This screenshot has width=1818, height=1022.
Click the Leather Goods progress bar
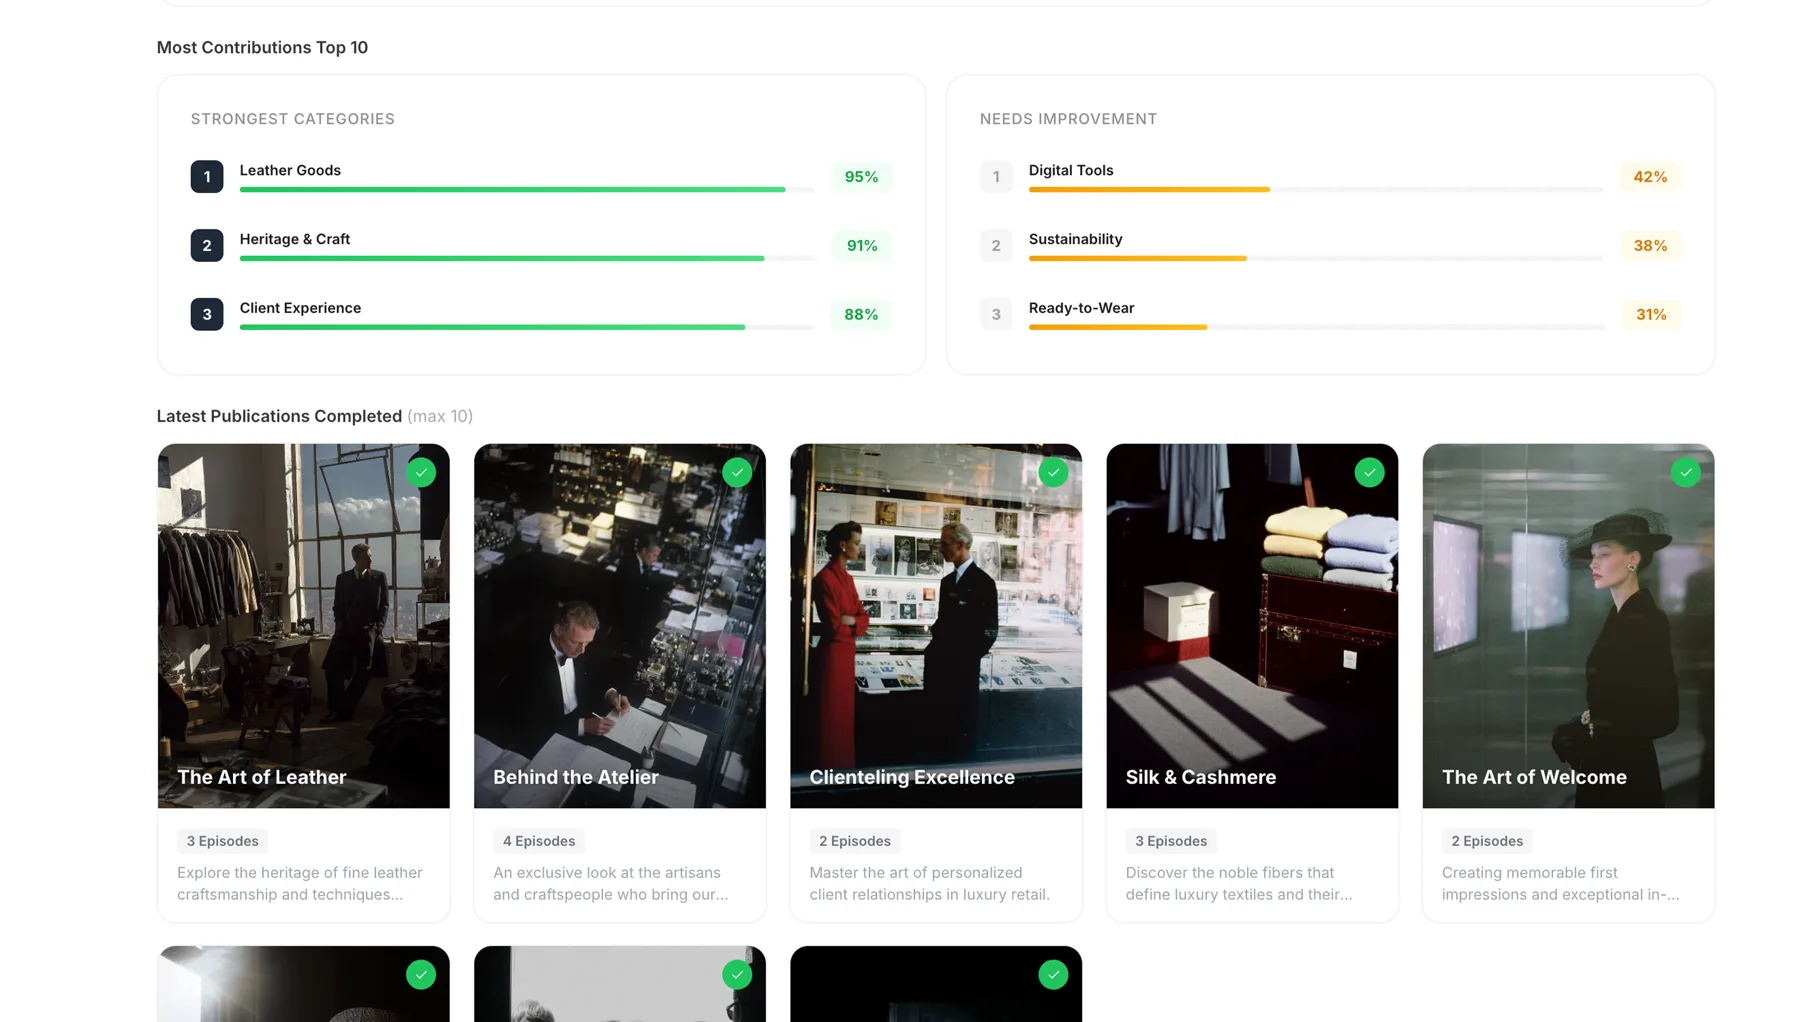(x=526, y=189)
